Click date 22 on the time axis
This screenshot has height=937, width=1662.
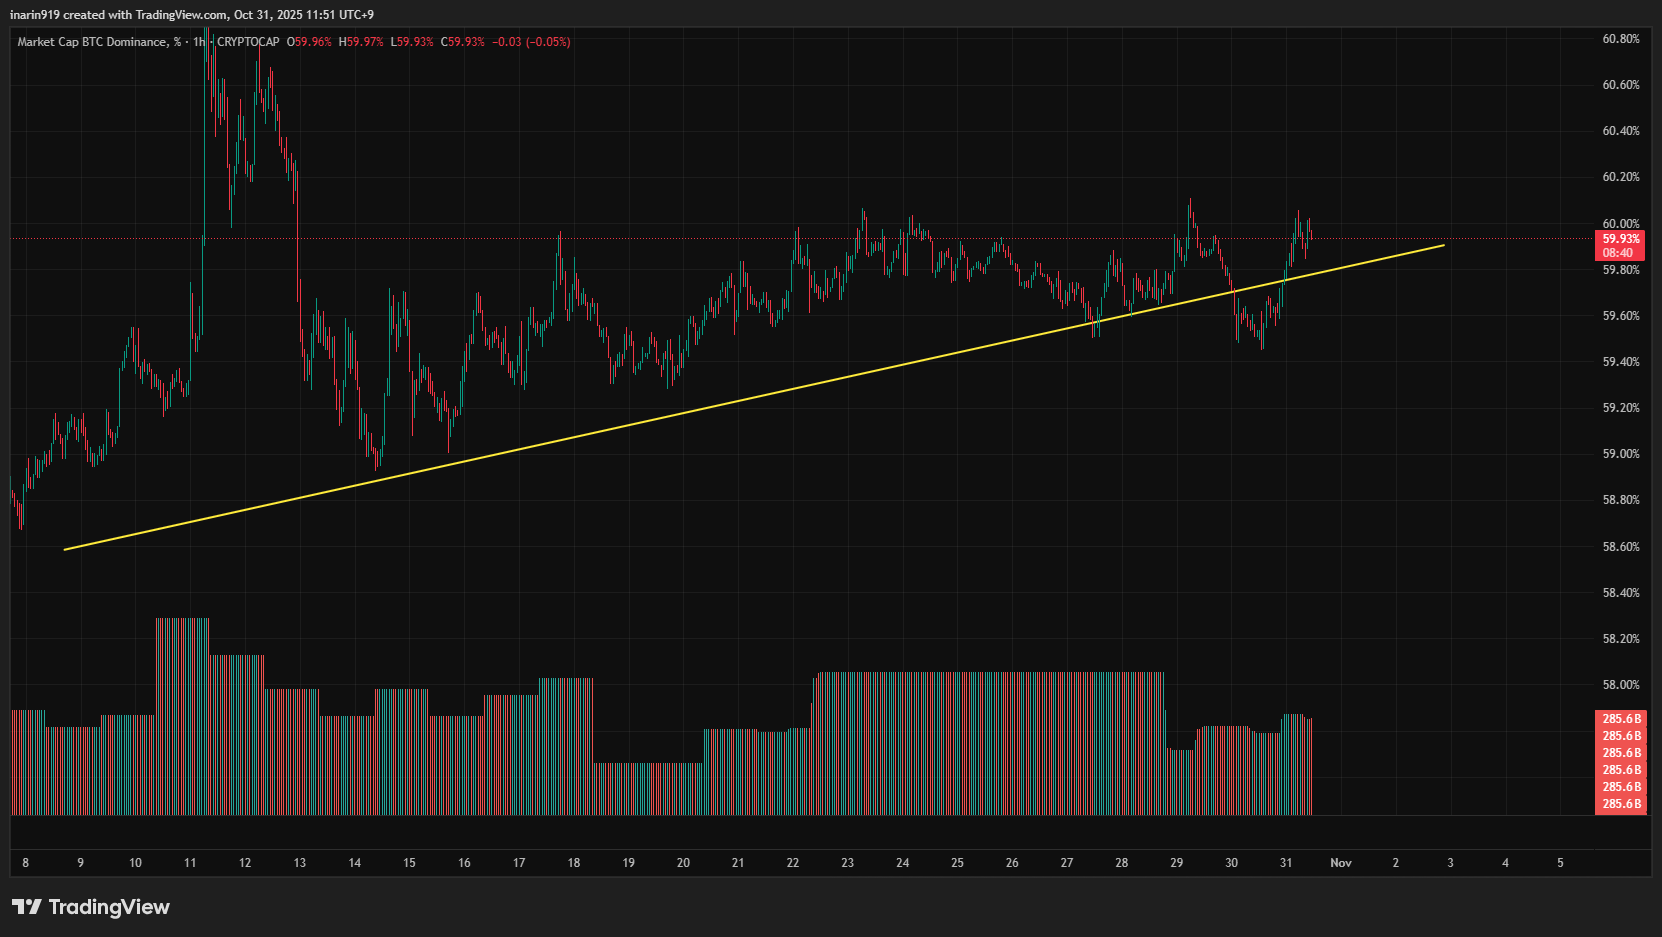click(792, 863)
